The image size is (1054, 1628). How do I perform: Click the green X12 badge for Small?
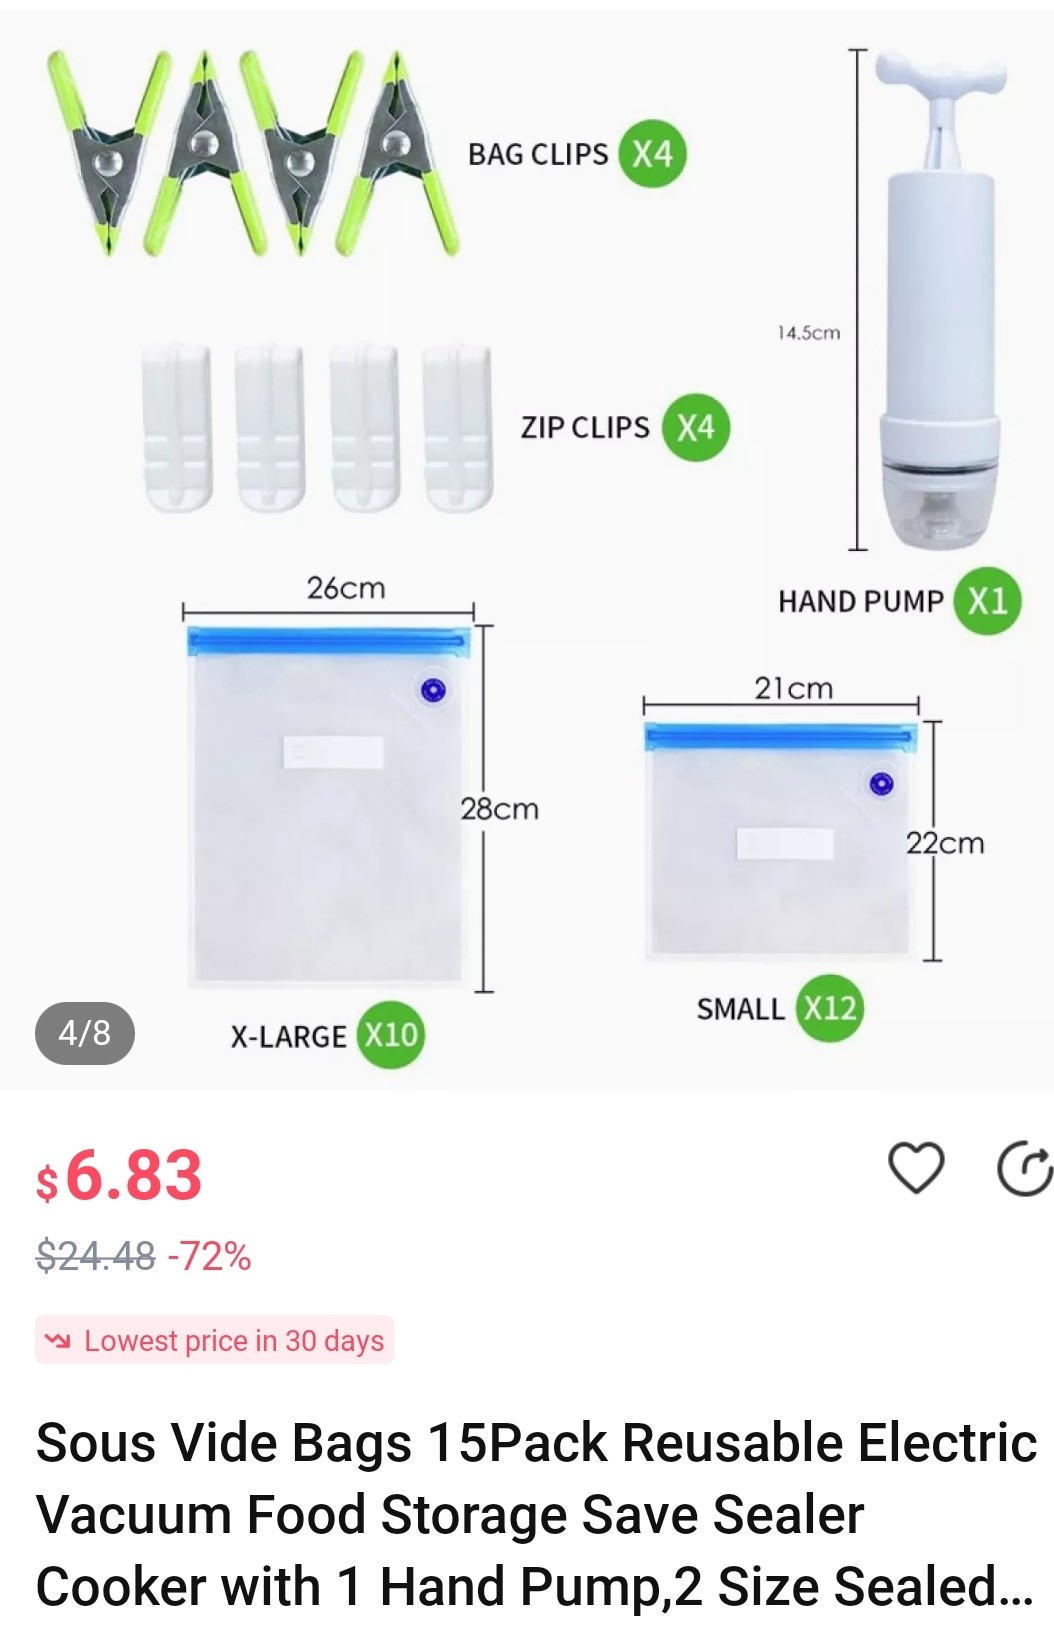830,1008
